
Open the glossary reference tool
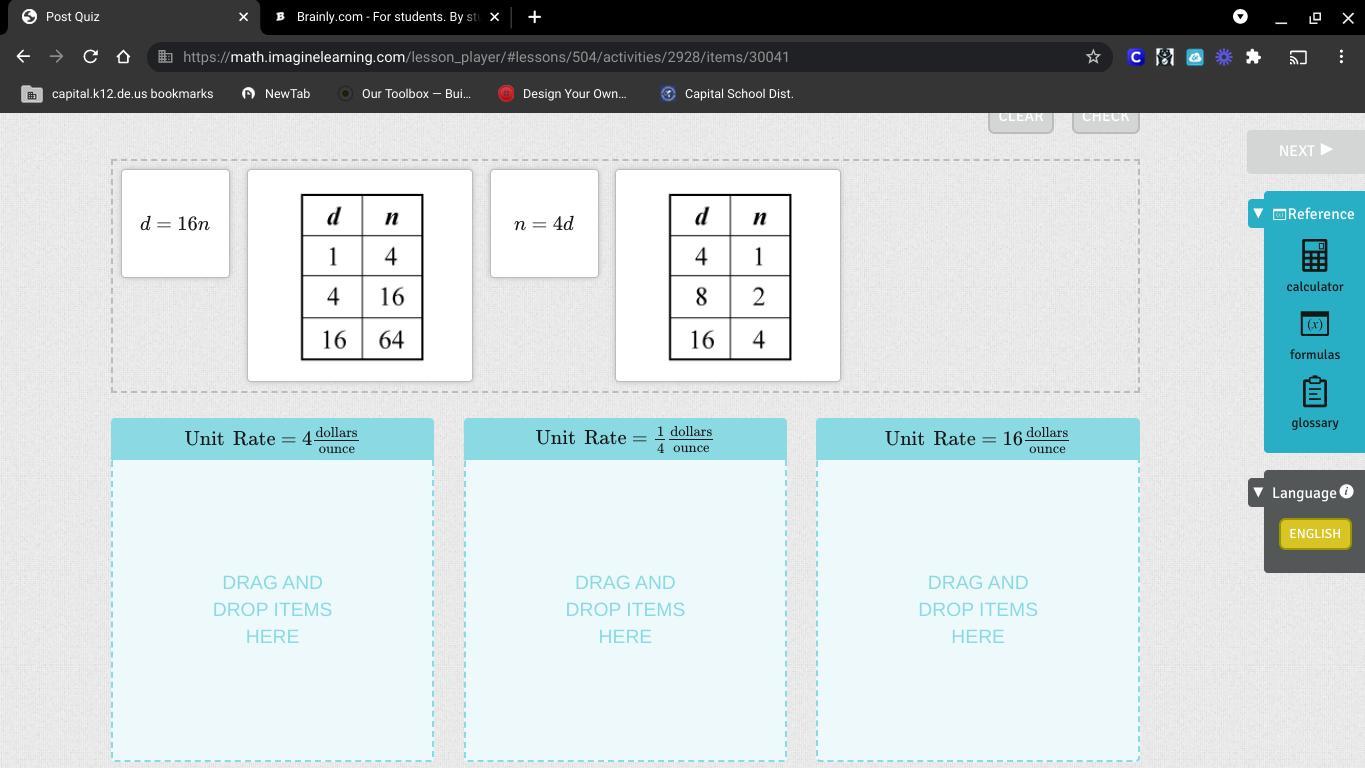(x=1314, y=403)
